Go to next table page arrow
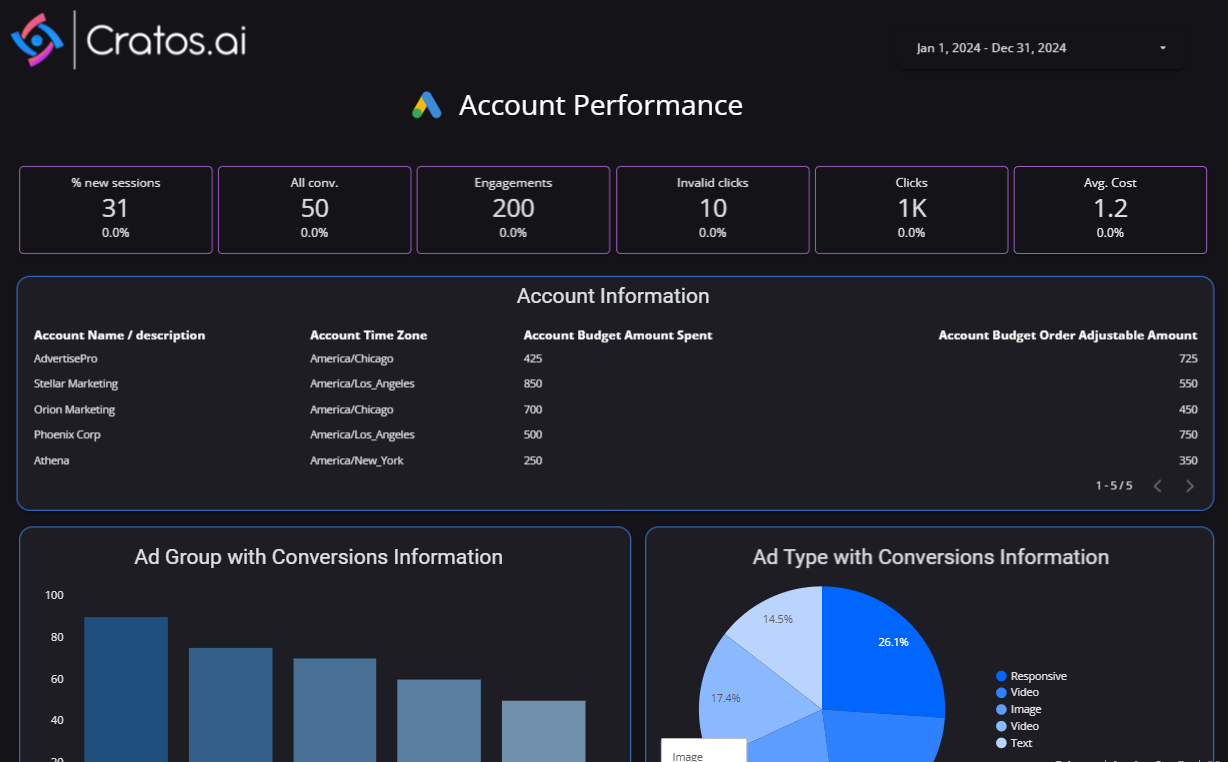Viewport: 1228px width, 762px height. pyautogui.click(x=1190, y=486)
